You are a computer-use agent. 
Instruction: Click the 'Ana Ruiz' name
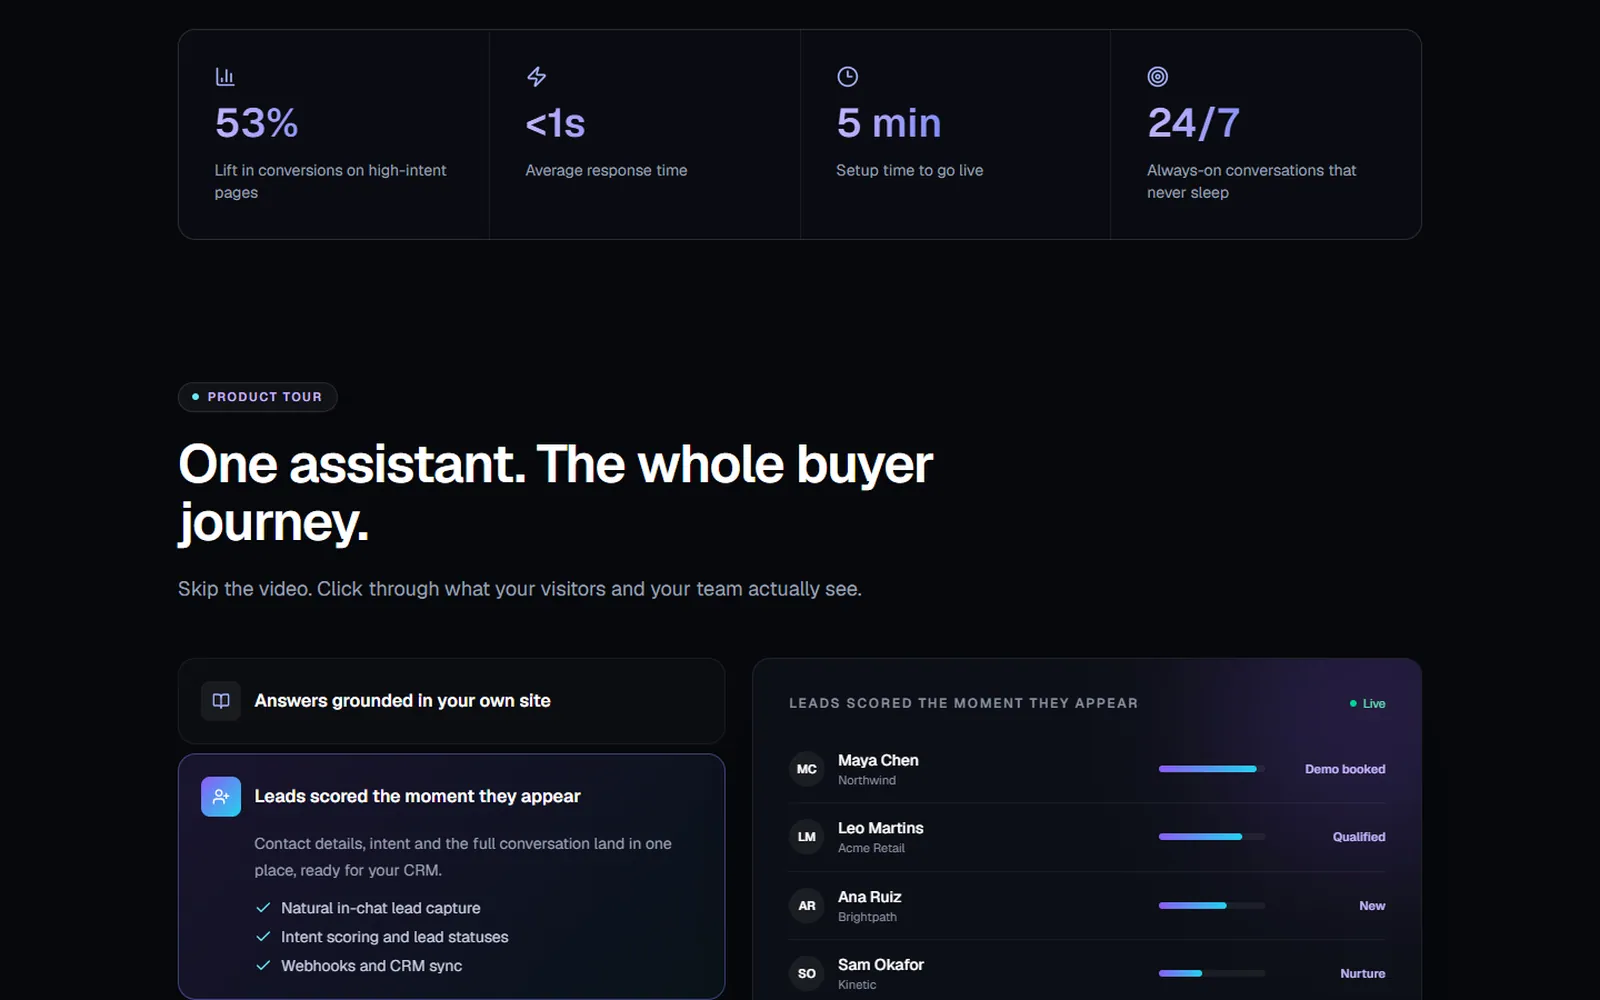(x=870, y=897)
